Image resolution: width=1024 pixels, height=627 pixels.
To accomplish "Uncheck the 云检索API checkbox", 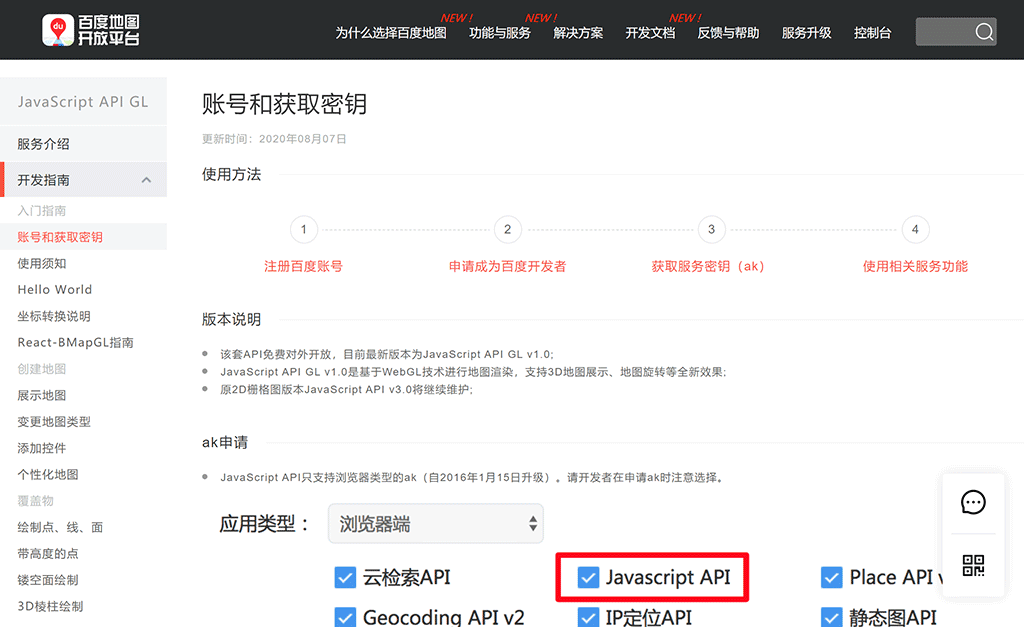I will pos(345,577).
